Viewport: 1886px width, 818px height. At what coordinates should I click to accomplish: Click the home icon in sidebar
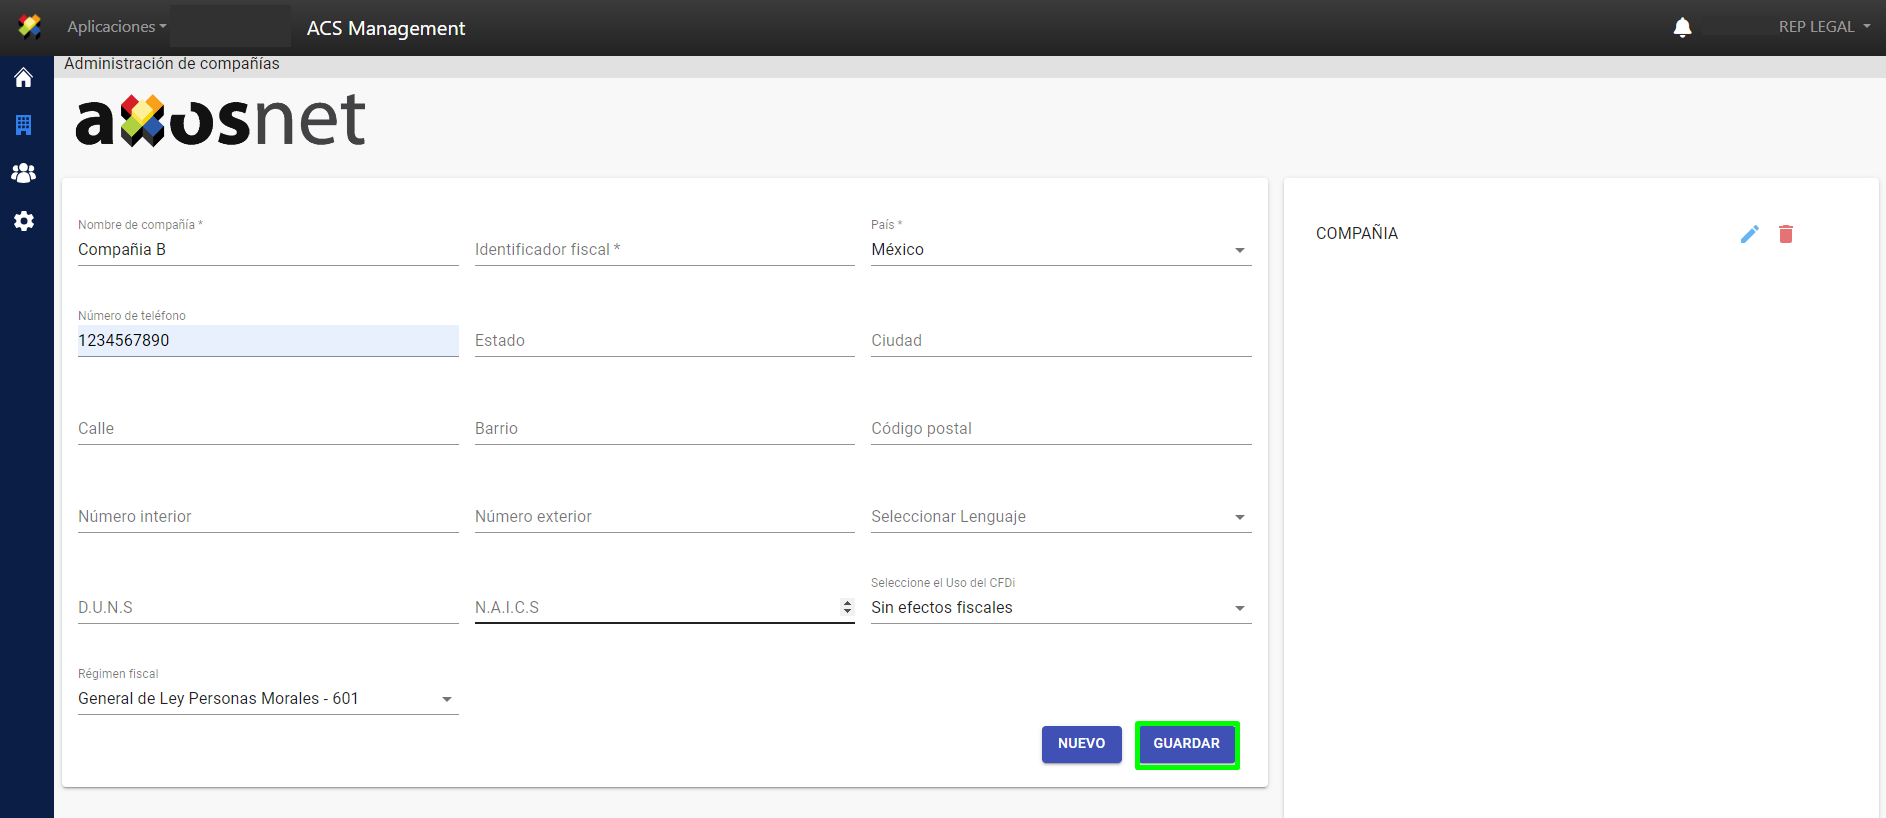click(x=24, y=78)
